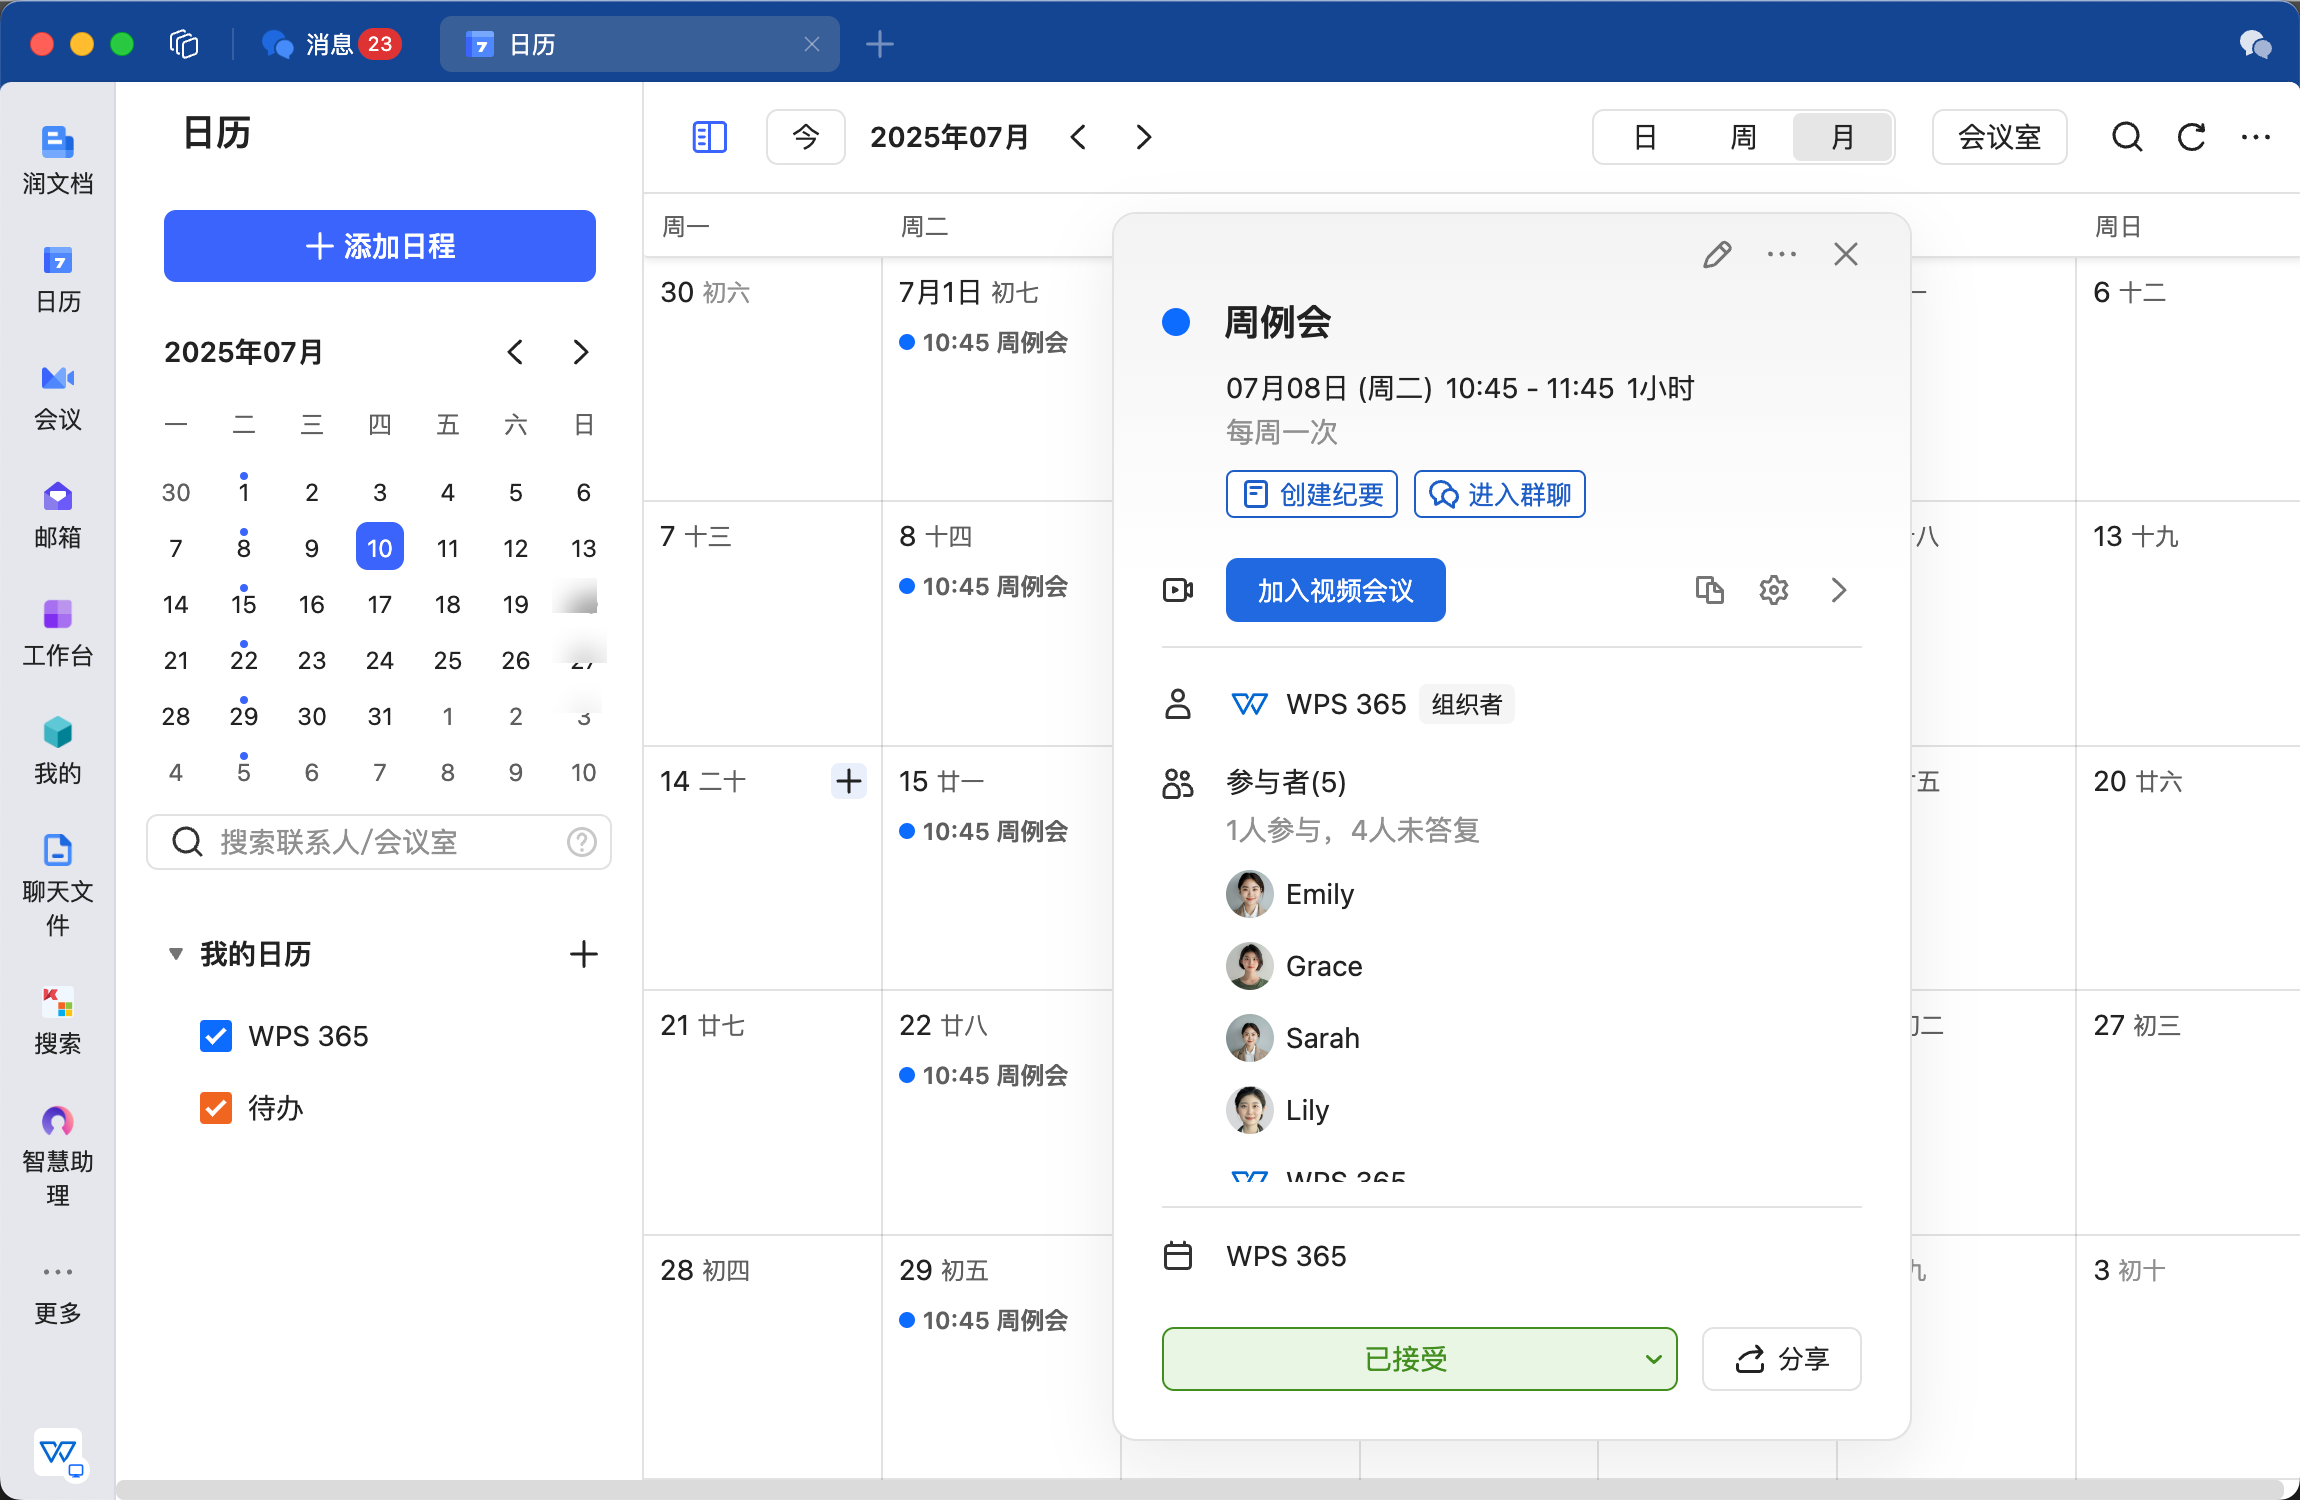The width and height of the screenshot is (2300, 1500).
Task: Uncheck the WPS 365 calendar checkbox
Action: [x=216, y=1036]
